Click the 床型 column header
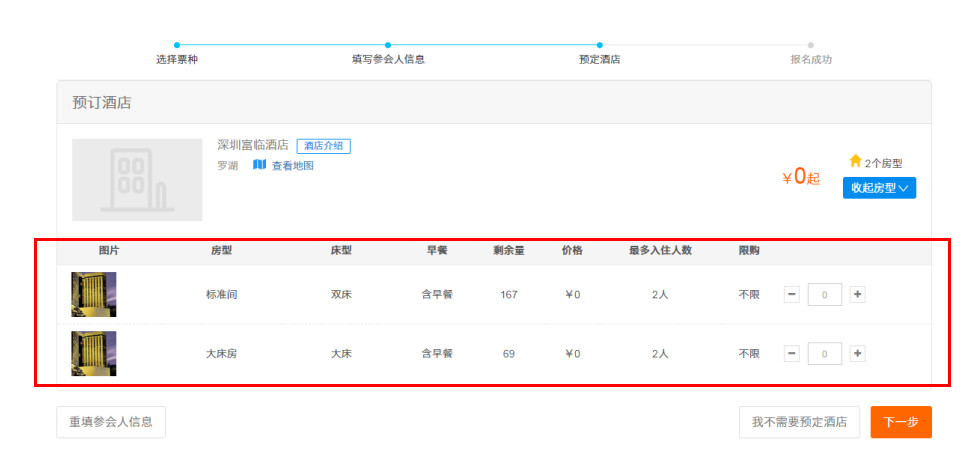Viewport: 973px width, 456px height. point(341,251)
